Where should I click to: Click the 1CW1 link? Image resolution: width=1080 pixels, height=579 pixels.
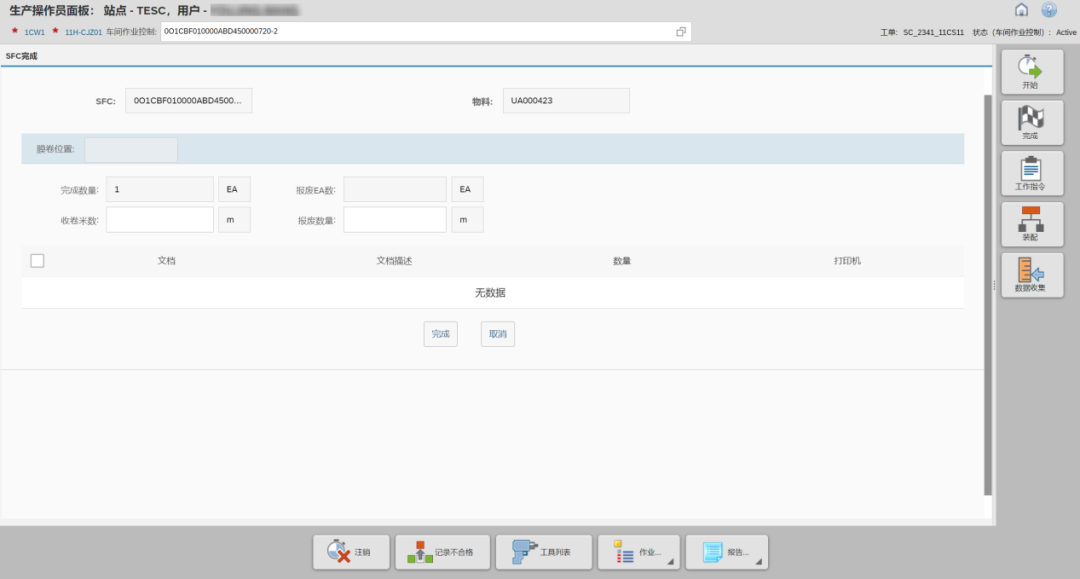(x=34, y=32)
